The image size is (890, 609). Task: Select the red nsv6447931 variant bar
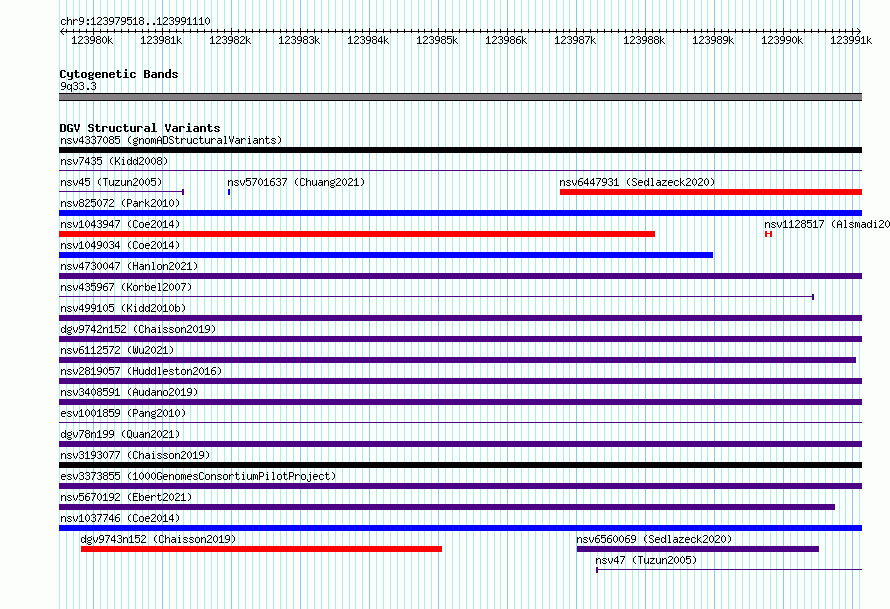tap(711, 192)
